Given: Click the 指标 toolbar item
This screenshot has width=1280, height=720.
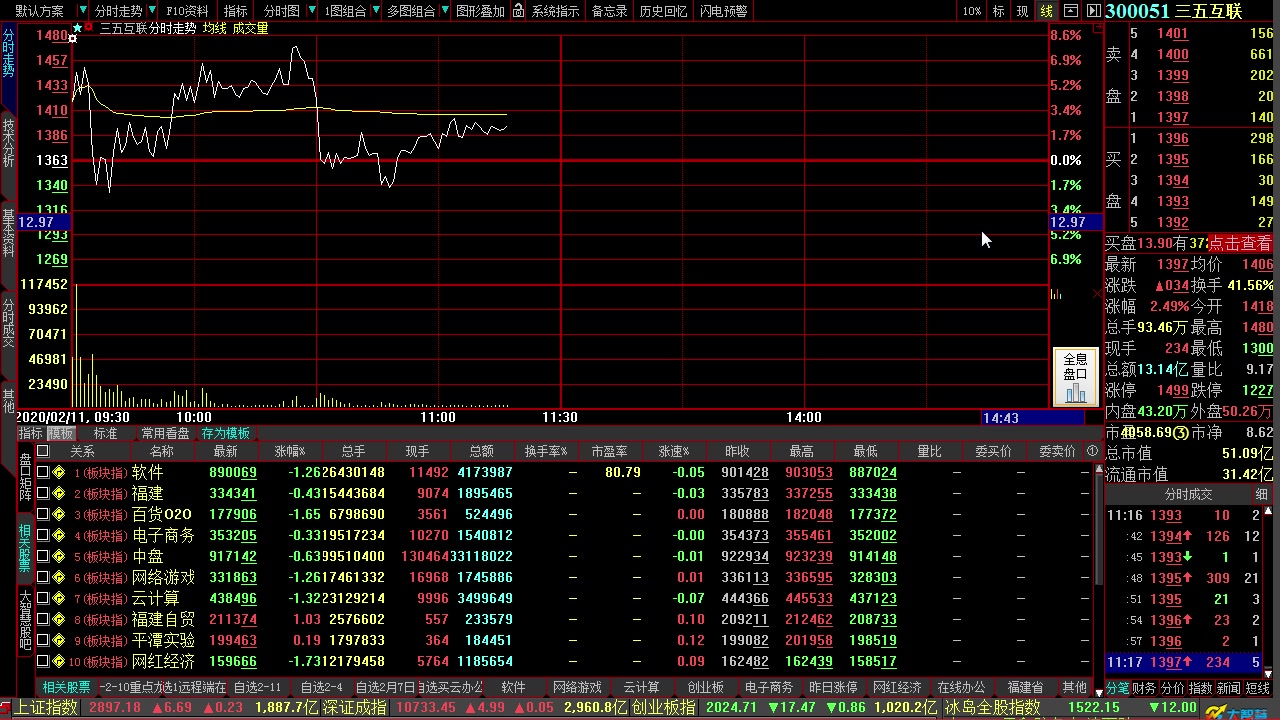Looking at the screenshot, I should click(236, 11).
